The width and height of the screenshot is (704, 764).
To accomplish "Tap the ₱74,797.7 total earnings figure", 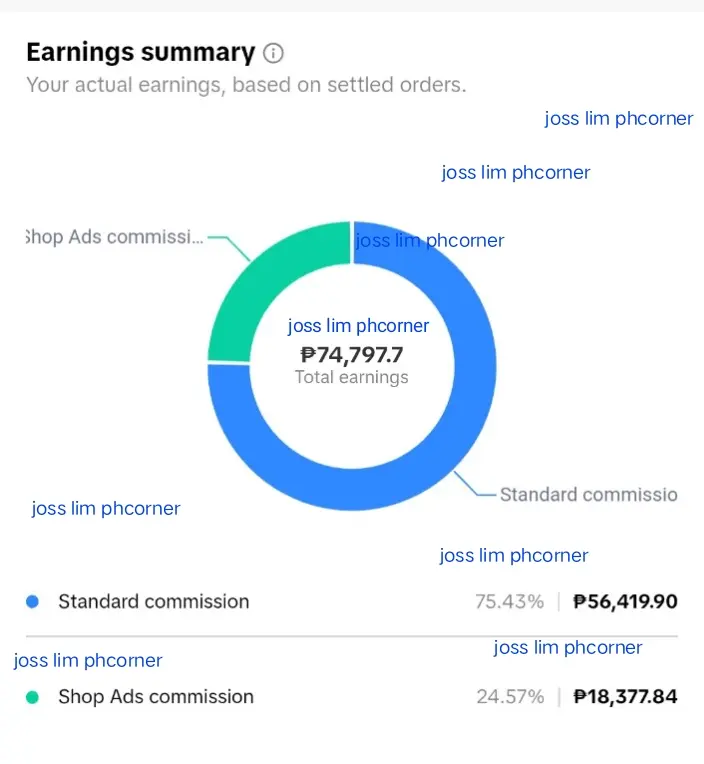I will [352, 355].
